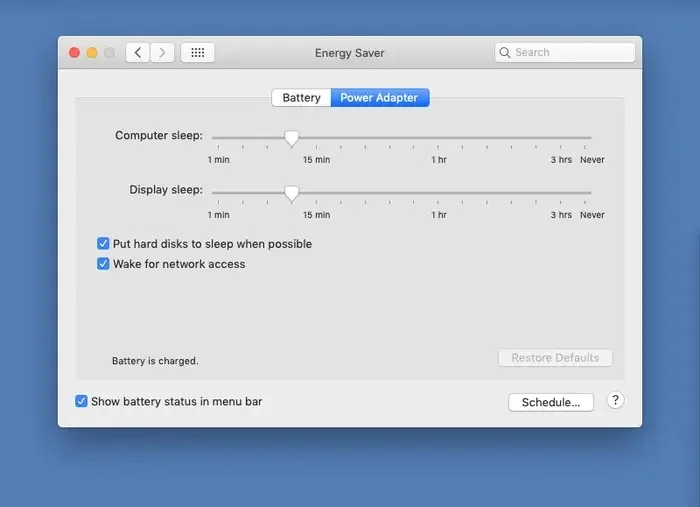Click the magnifying glass search icon
700x507 pixels.
[x=506, y=52]
